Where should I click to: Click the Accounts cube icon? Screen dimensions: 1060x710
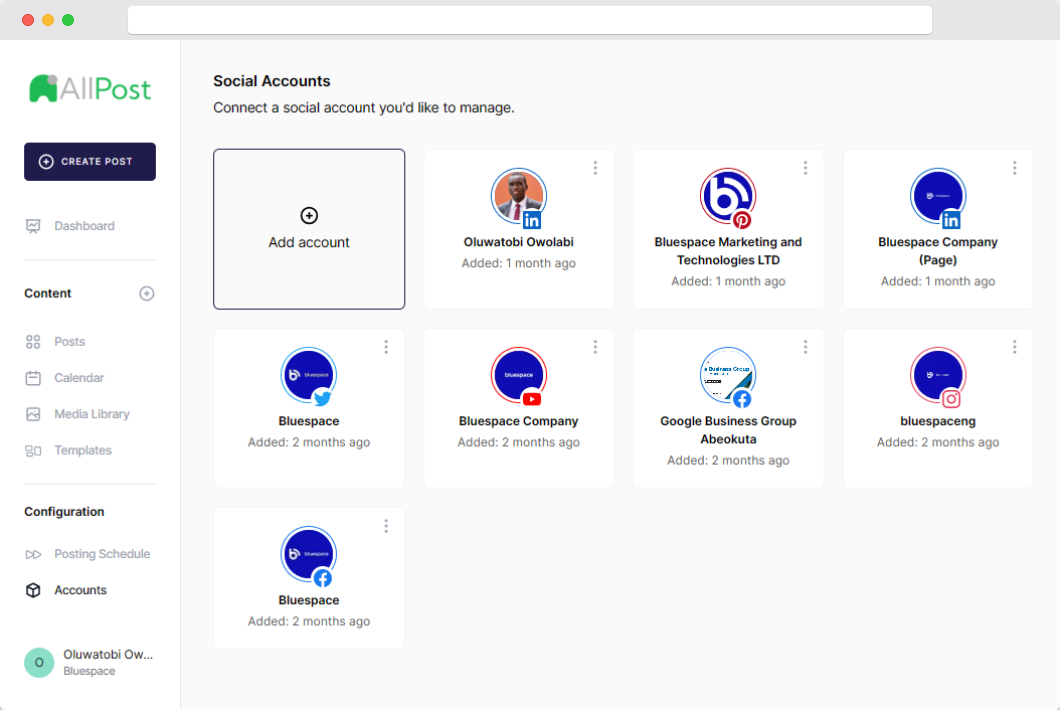pyautogui.click(x=33, y=590)
